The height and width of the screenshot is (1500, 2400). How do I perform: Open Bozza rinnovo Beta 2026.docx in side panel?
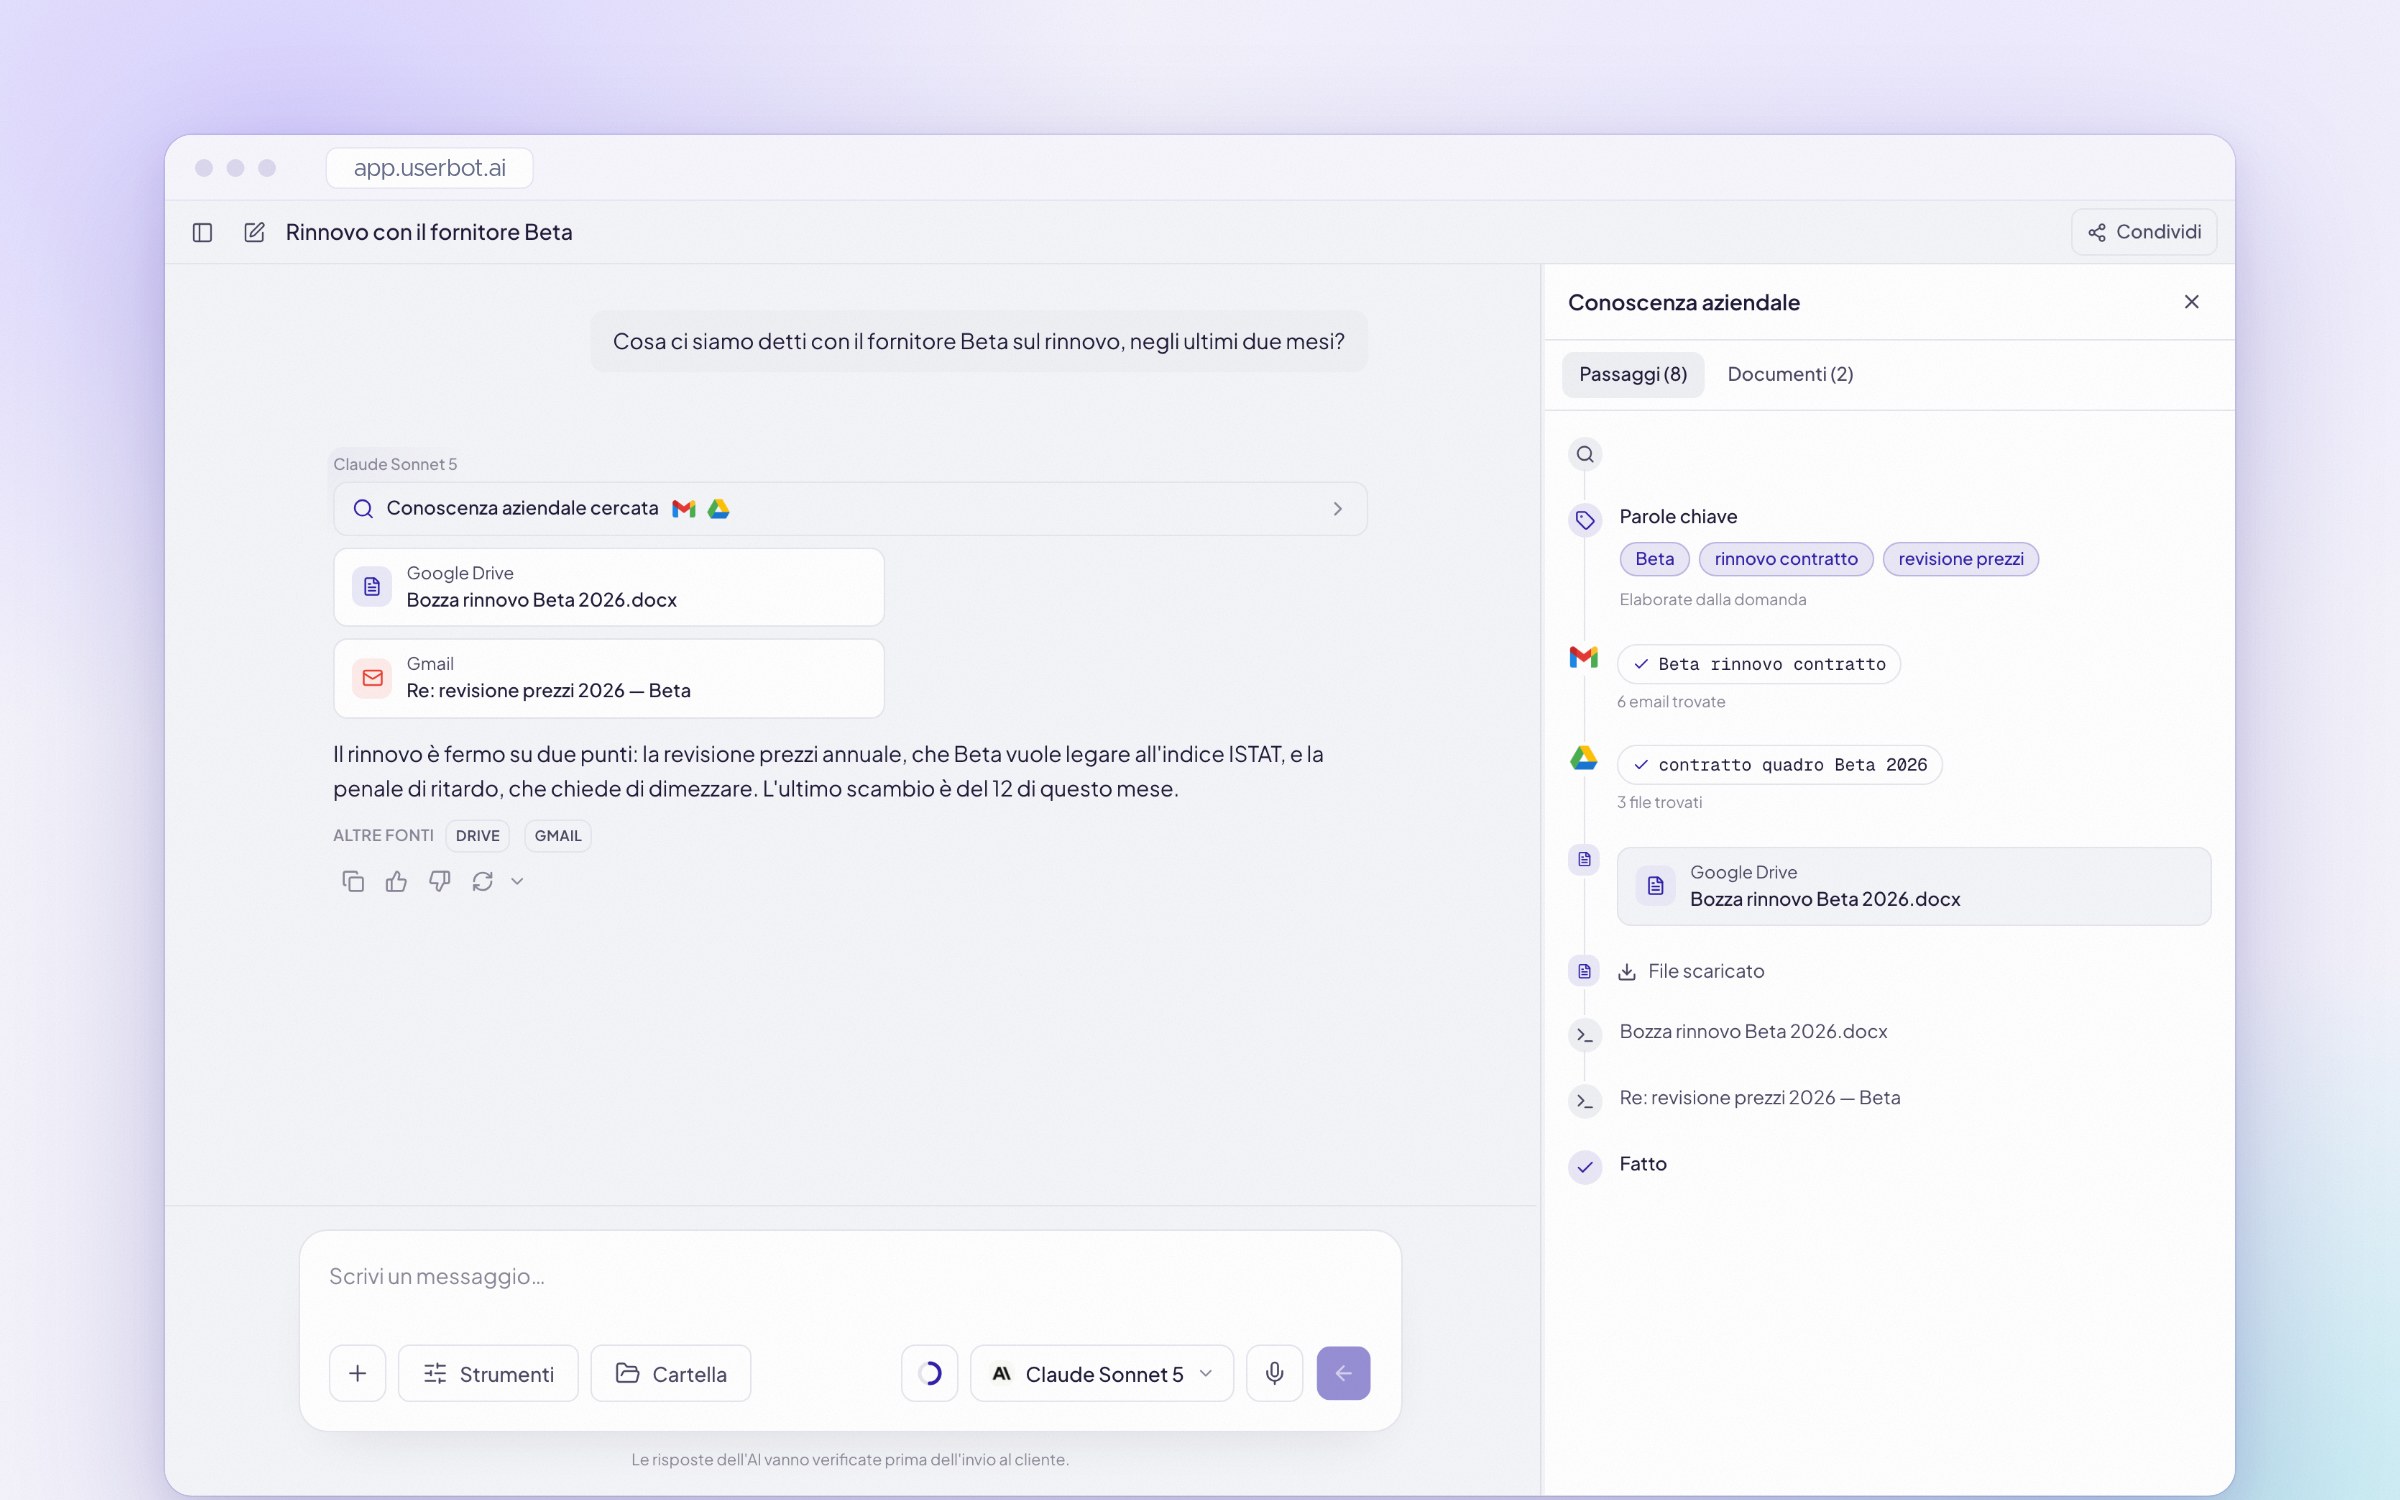point(1914,887)
